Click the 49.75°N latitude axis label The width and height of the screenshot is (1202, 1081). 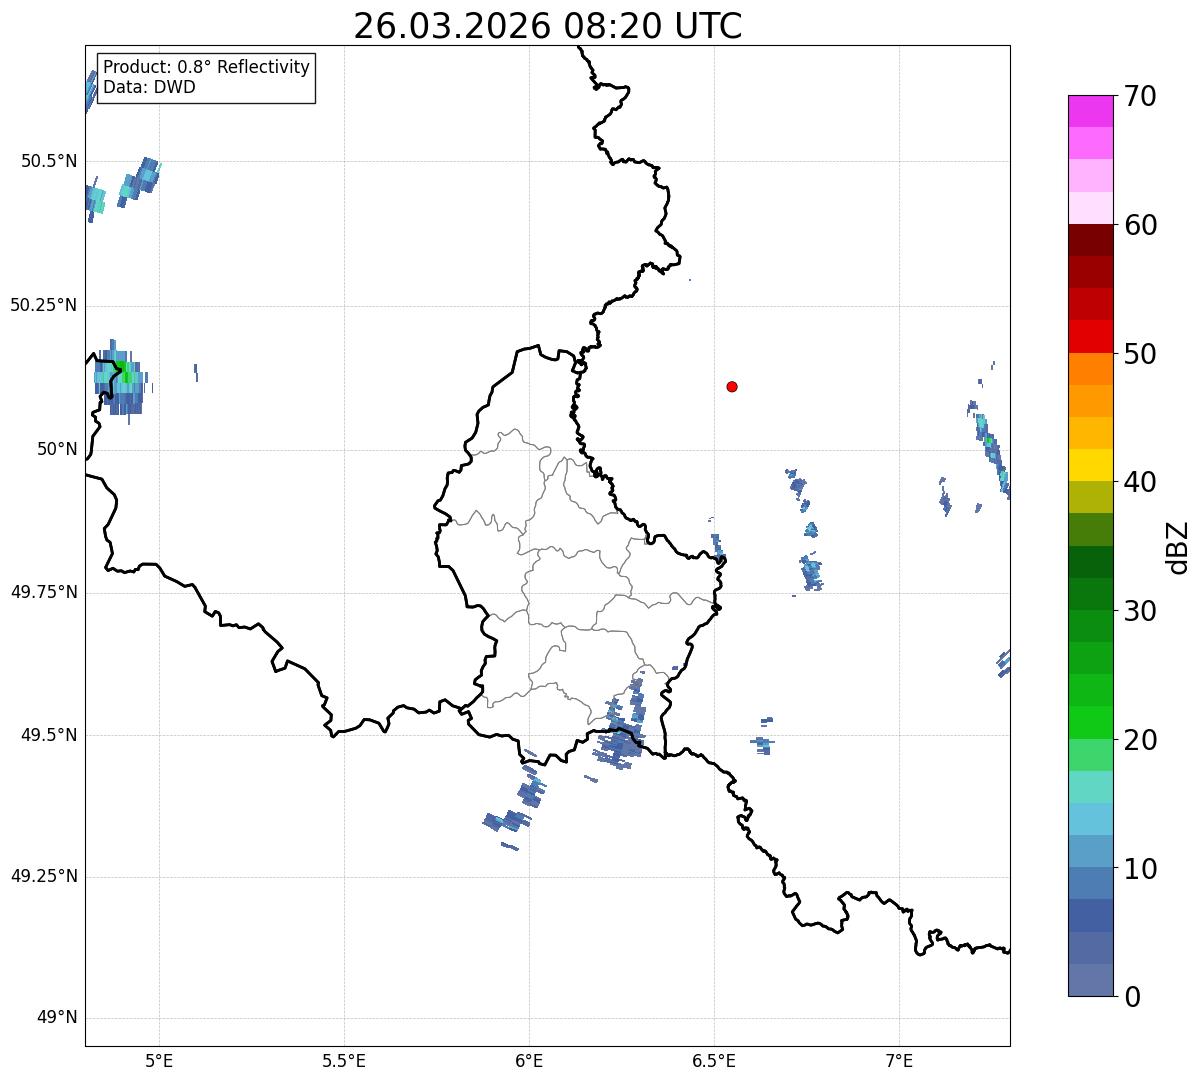click(43, 592)
